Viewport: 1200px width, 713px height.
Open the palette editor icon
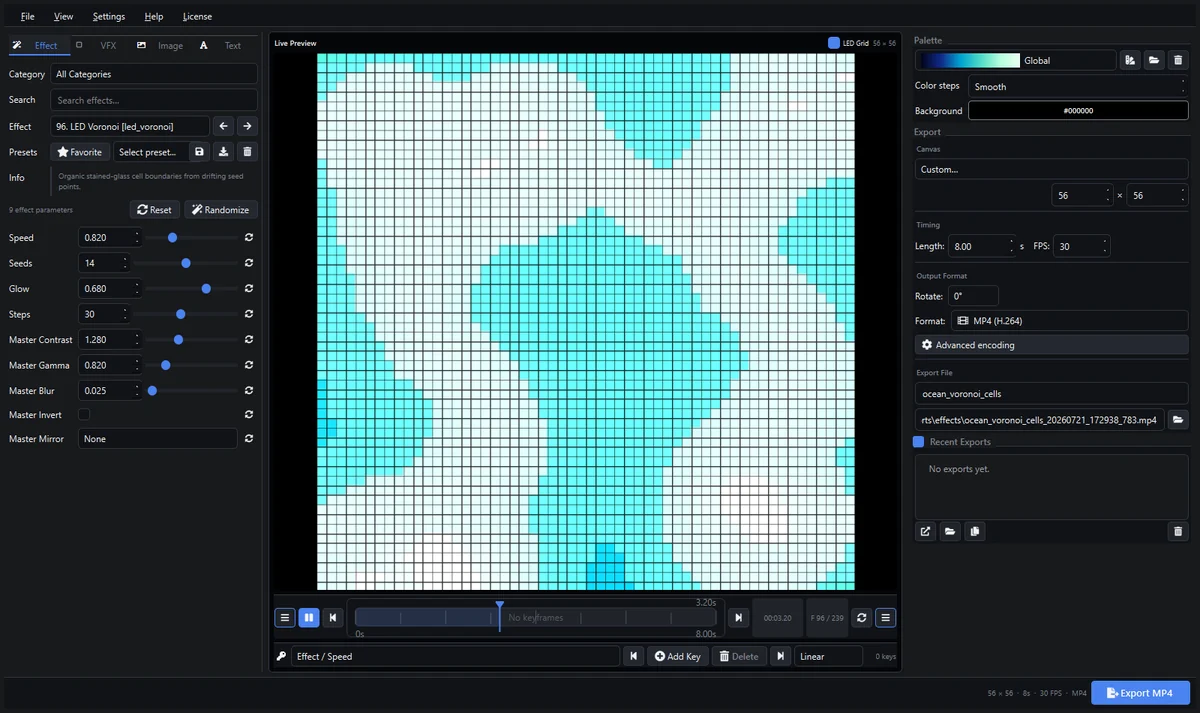pyautogui.click(x=1130, y=60)
